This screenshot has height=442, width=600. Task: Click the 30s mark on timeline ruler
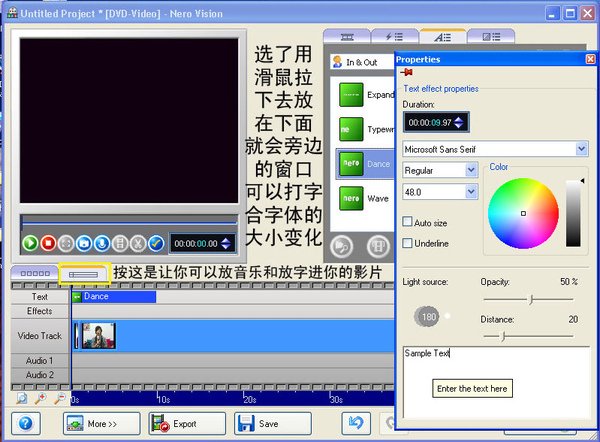tap(336, 399)
